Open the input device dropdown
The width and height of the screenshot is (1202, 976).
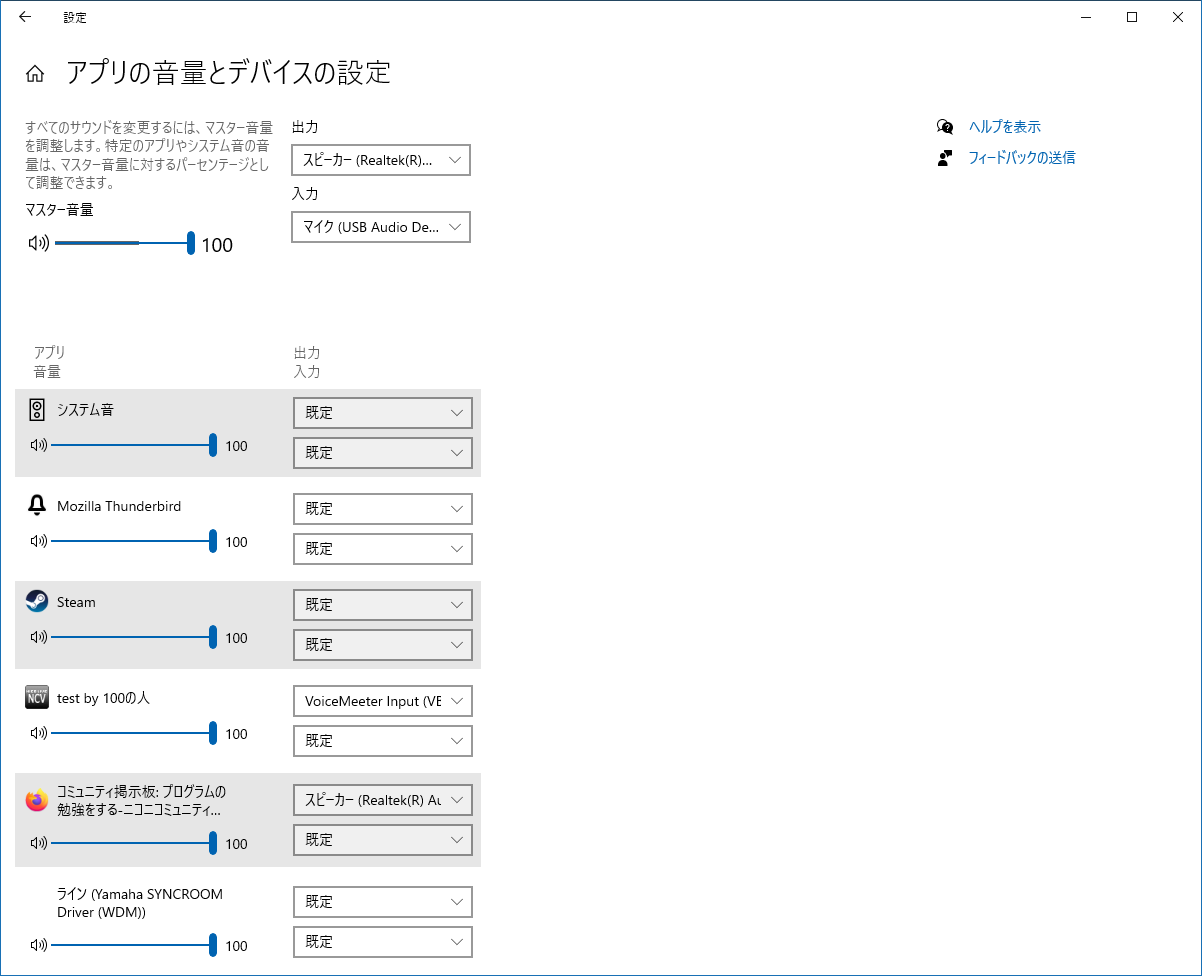tap(380, 226)
